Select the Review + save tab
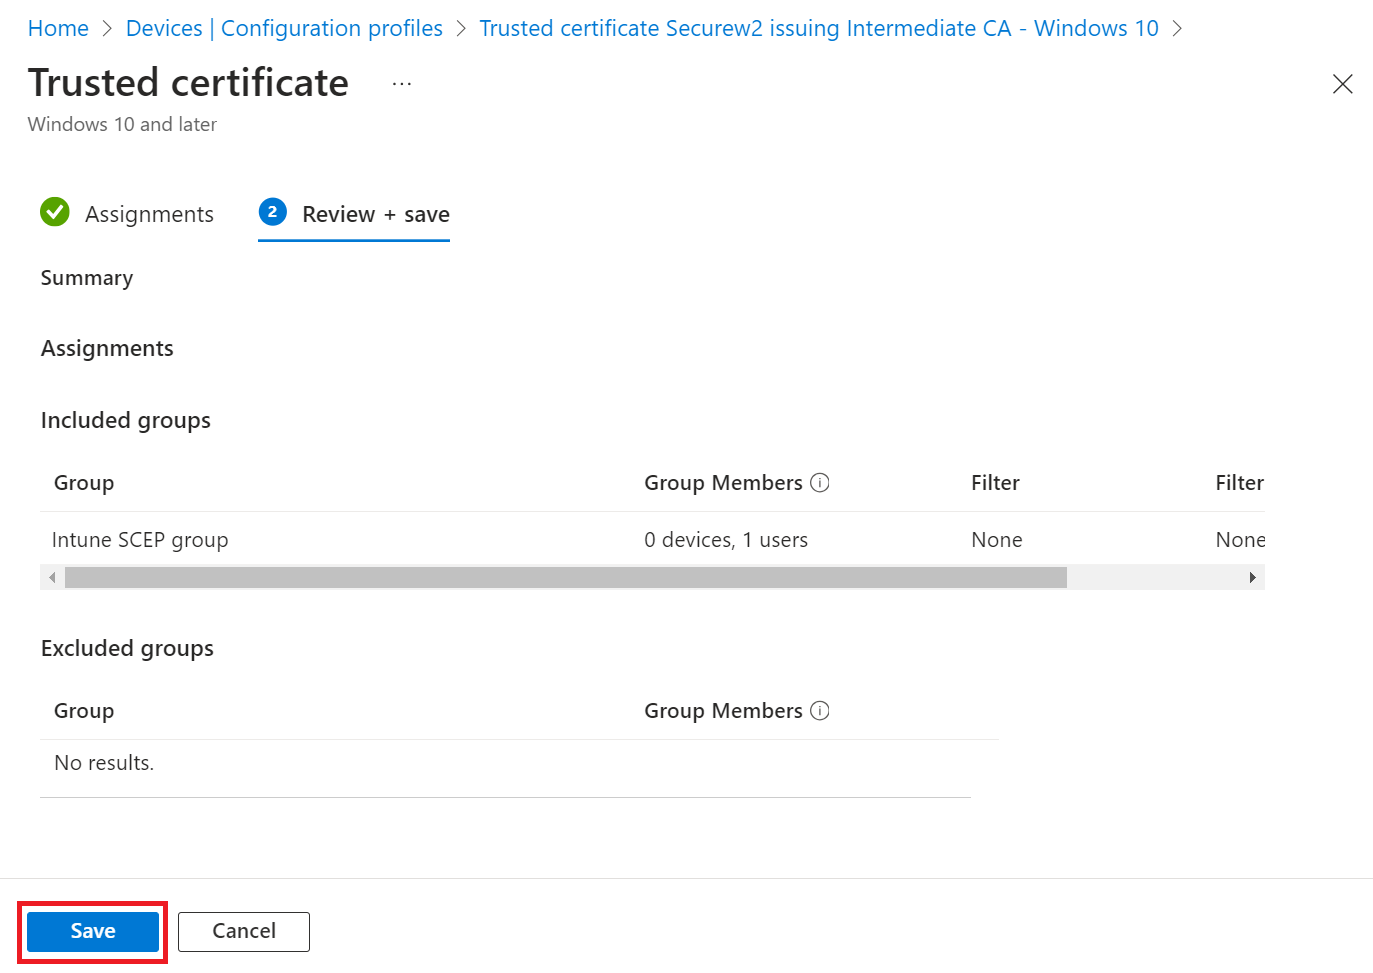 [x=375, y=214]
